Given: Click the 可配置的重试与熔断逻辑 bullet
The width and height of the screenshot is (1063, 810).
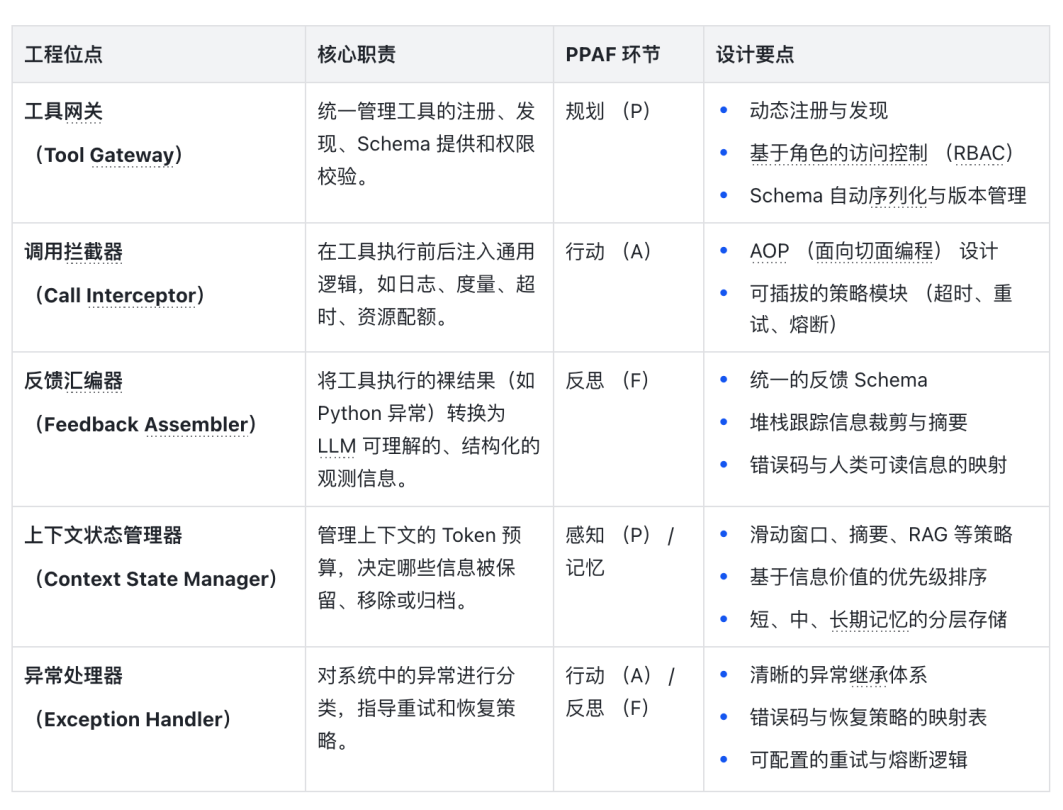Looking at the screenshot, I should coord(858,760).
